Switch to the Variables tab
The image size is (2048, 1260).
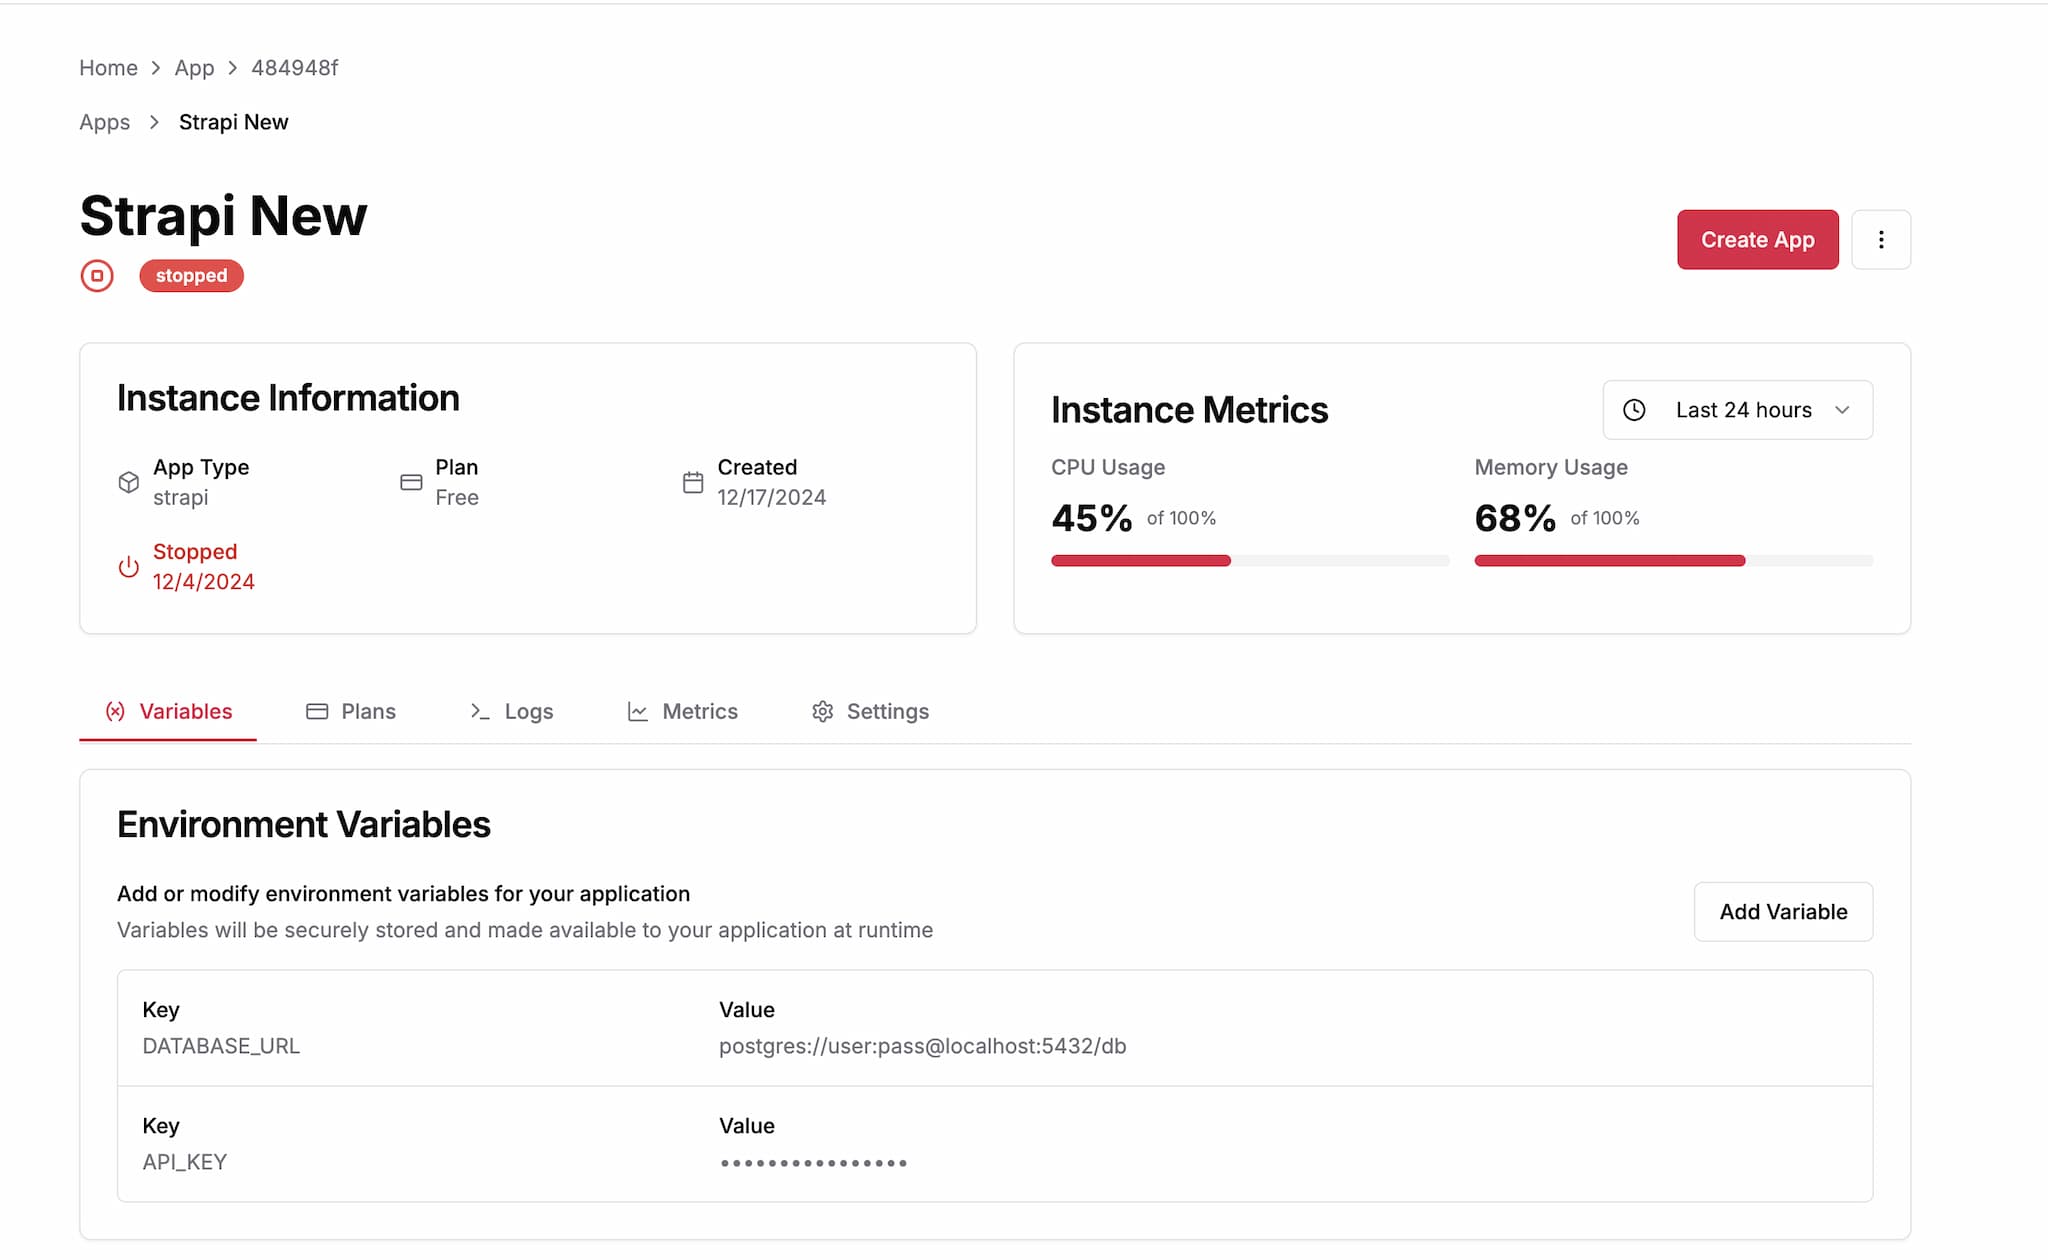[x=168, y=711]
